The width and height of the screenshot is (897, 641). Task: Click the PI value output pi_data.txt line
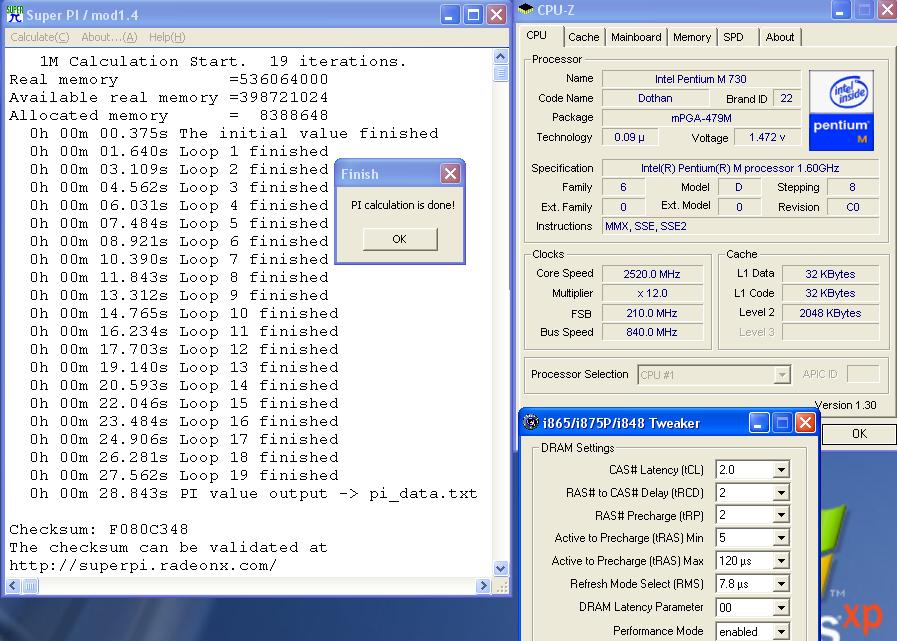(253, 493)
